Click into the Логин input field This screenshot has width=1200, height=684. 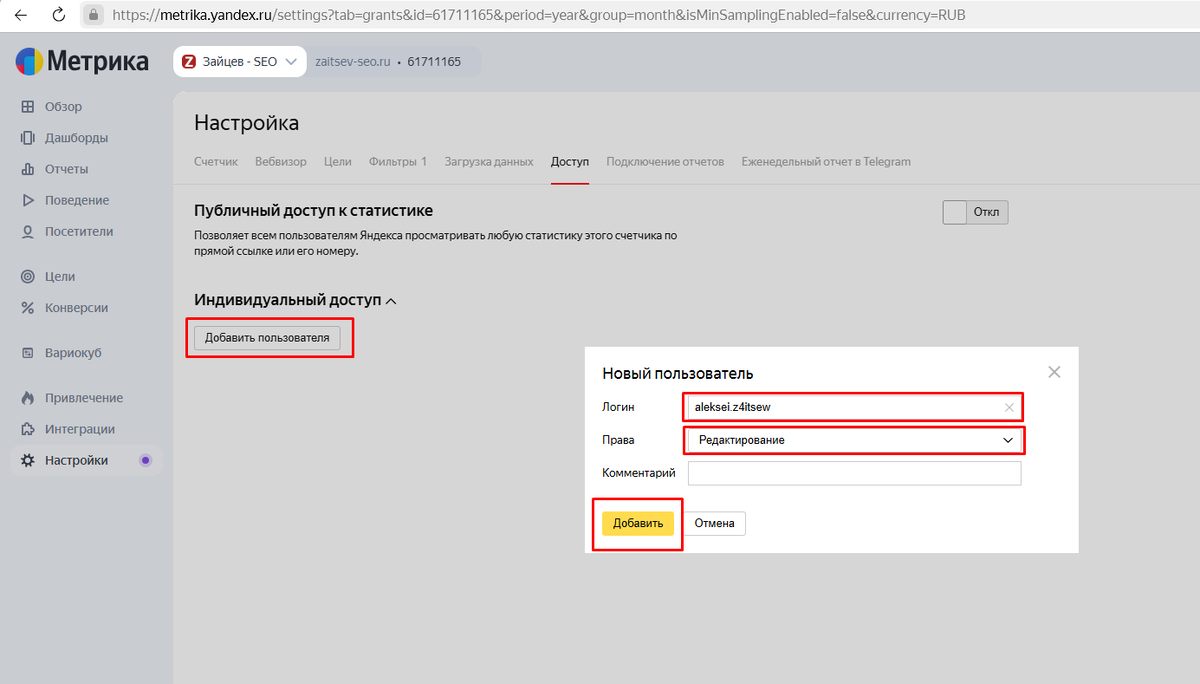855,408
